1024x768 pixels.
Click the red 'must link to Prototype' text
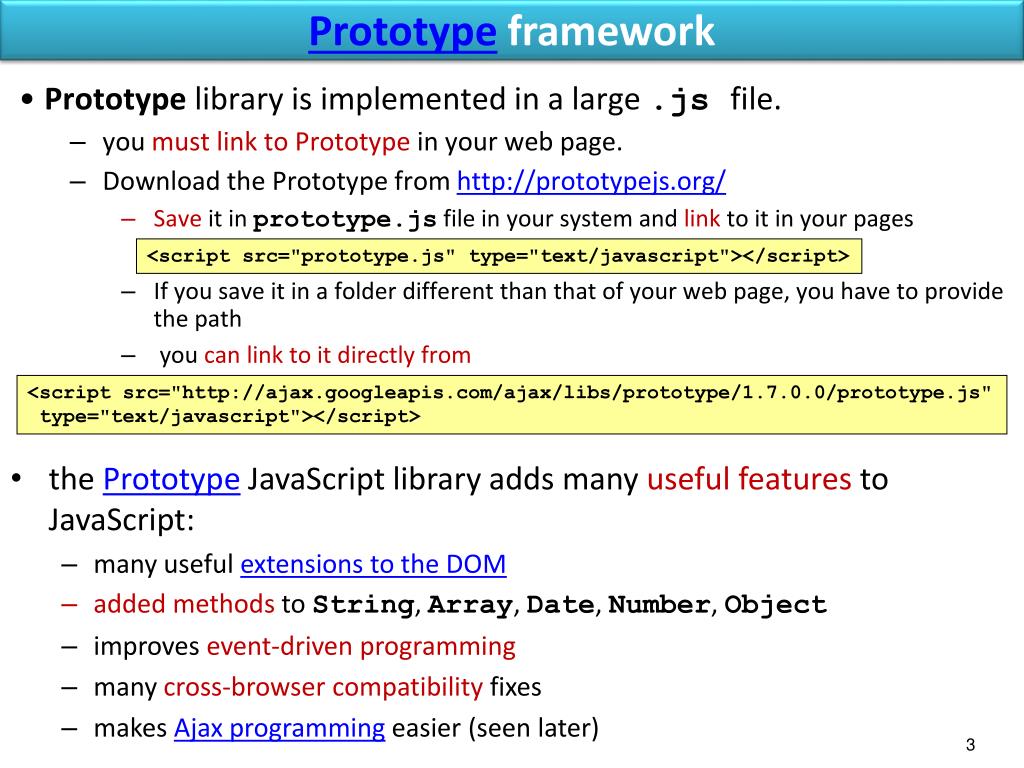pyautogui.click(x=281, y=142)
